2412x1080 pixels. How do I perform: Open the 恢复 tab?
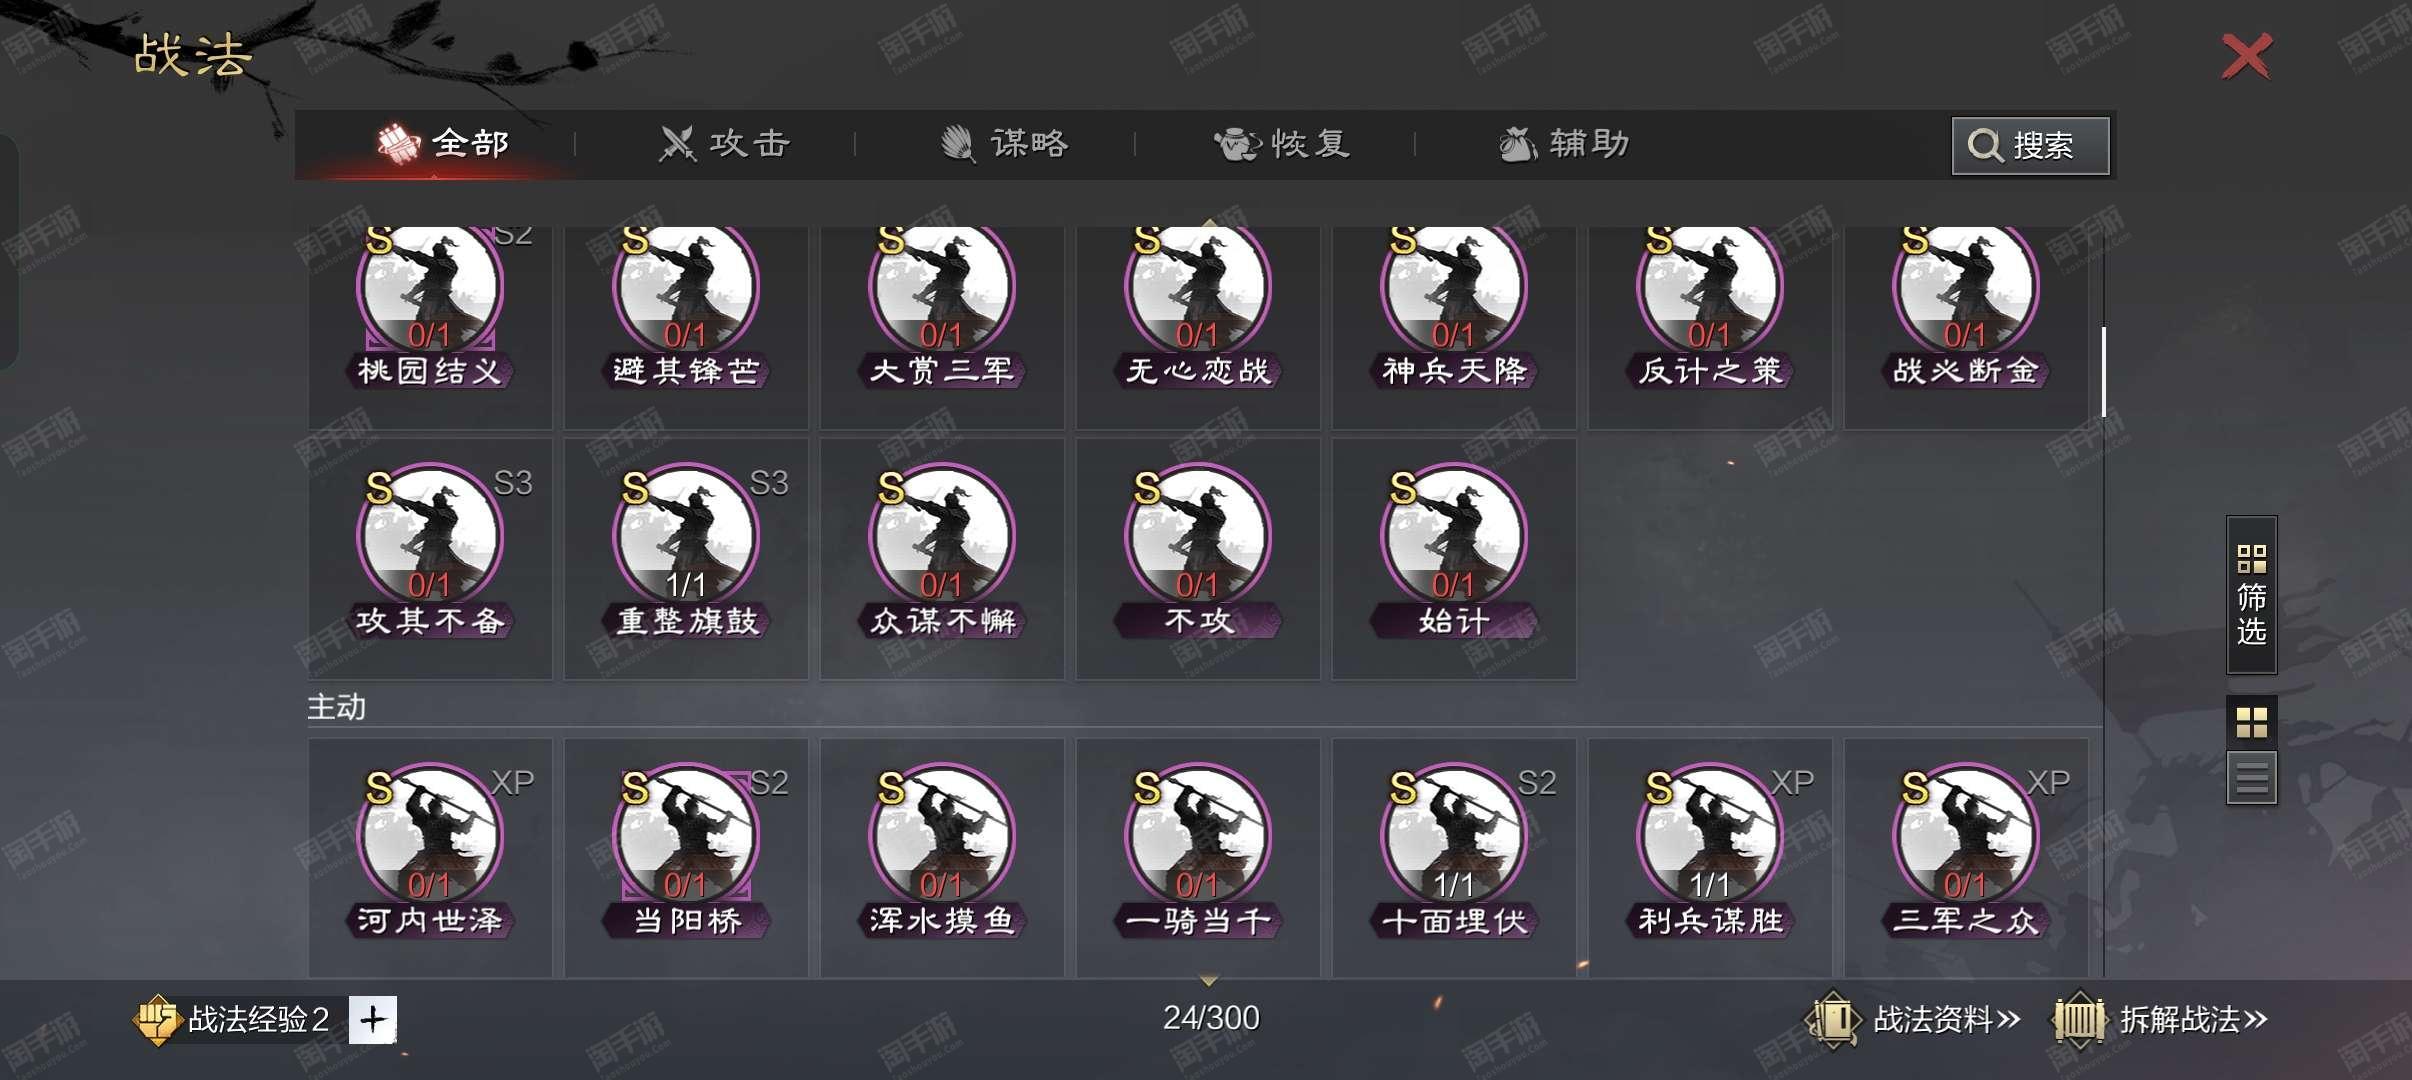click(1283, 144)
